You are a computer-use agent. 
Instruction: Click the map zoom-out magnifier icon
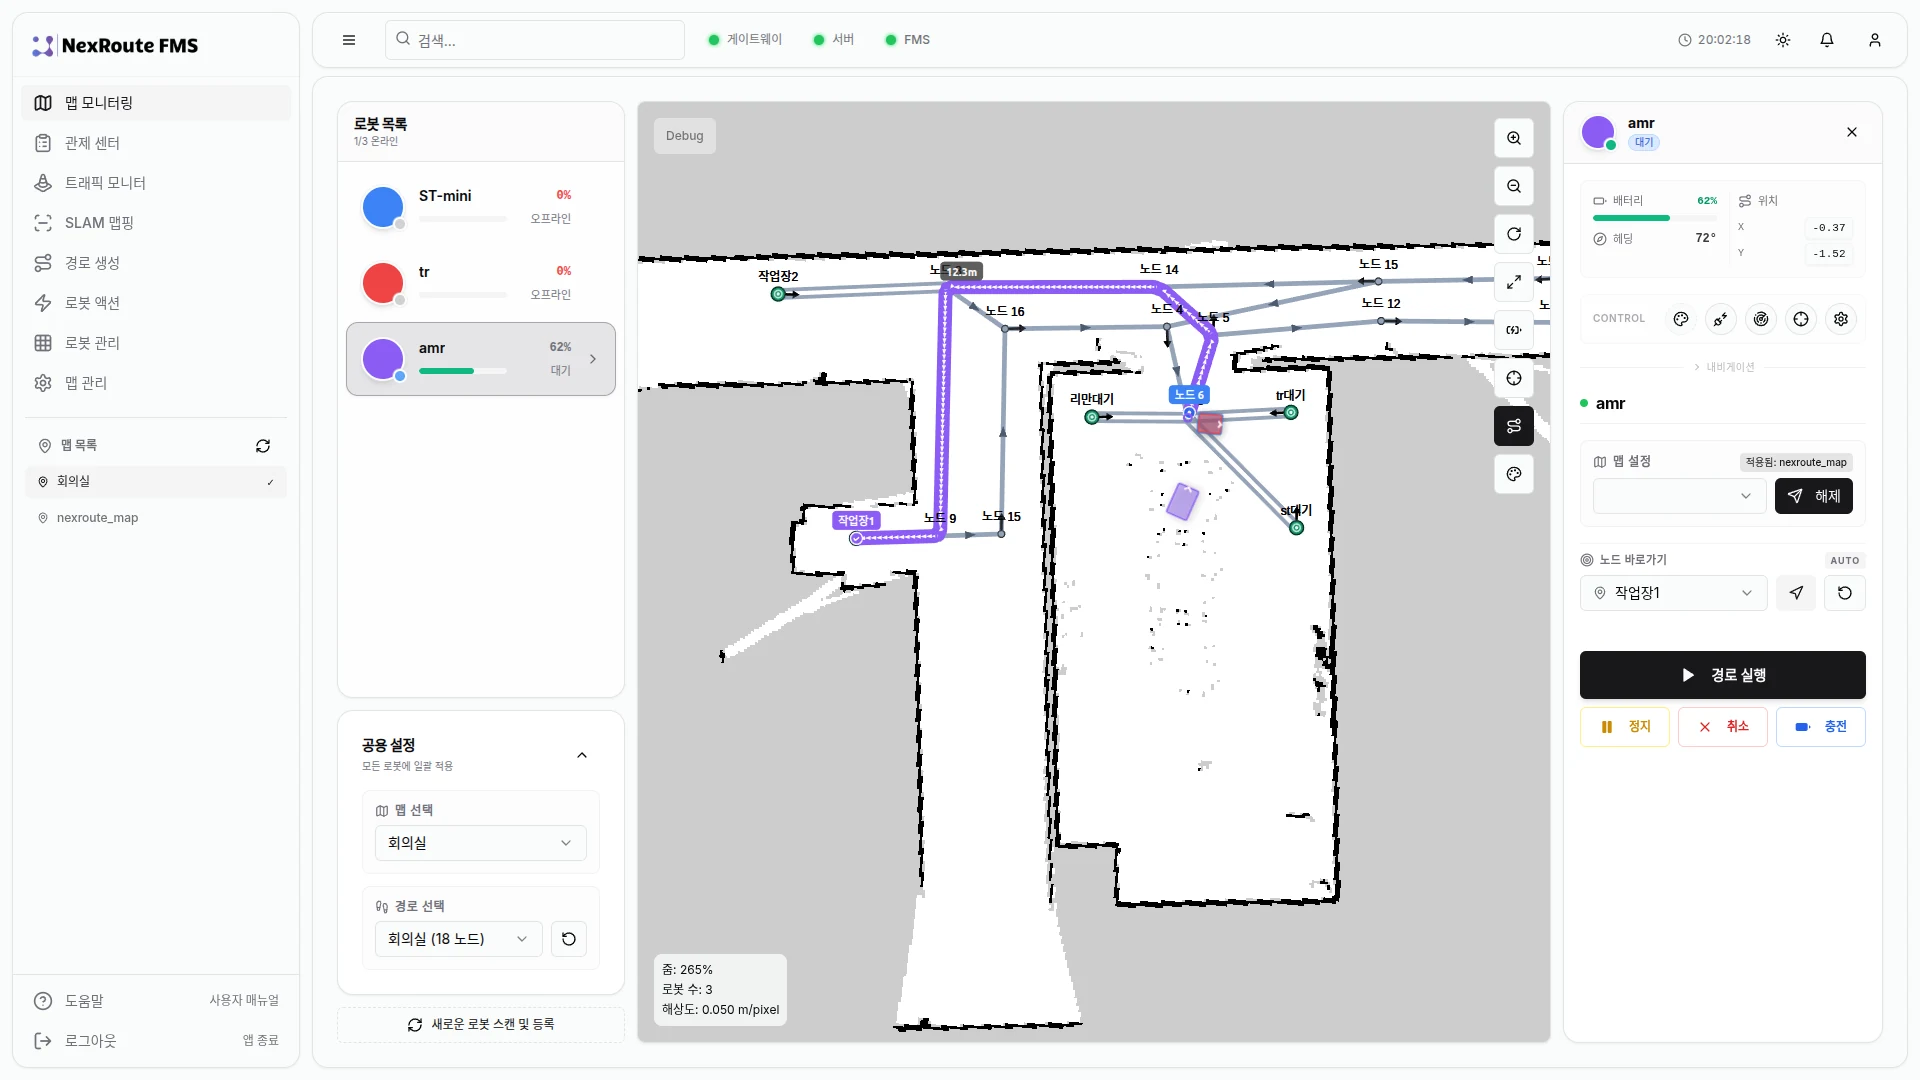click(x=1514, y=186)
